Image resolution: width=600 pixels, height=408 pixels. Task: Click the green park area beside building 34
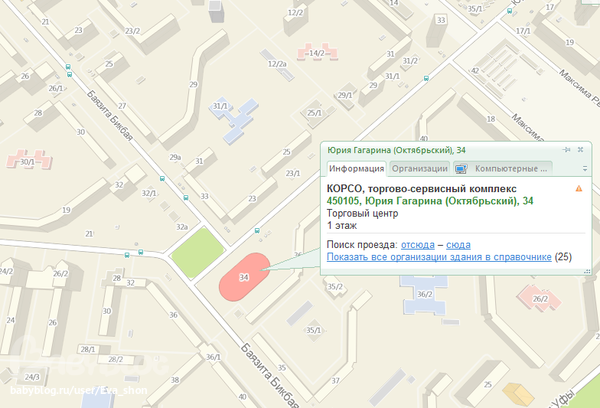point(196,252)
